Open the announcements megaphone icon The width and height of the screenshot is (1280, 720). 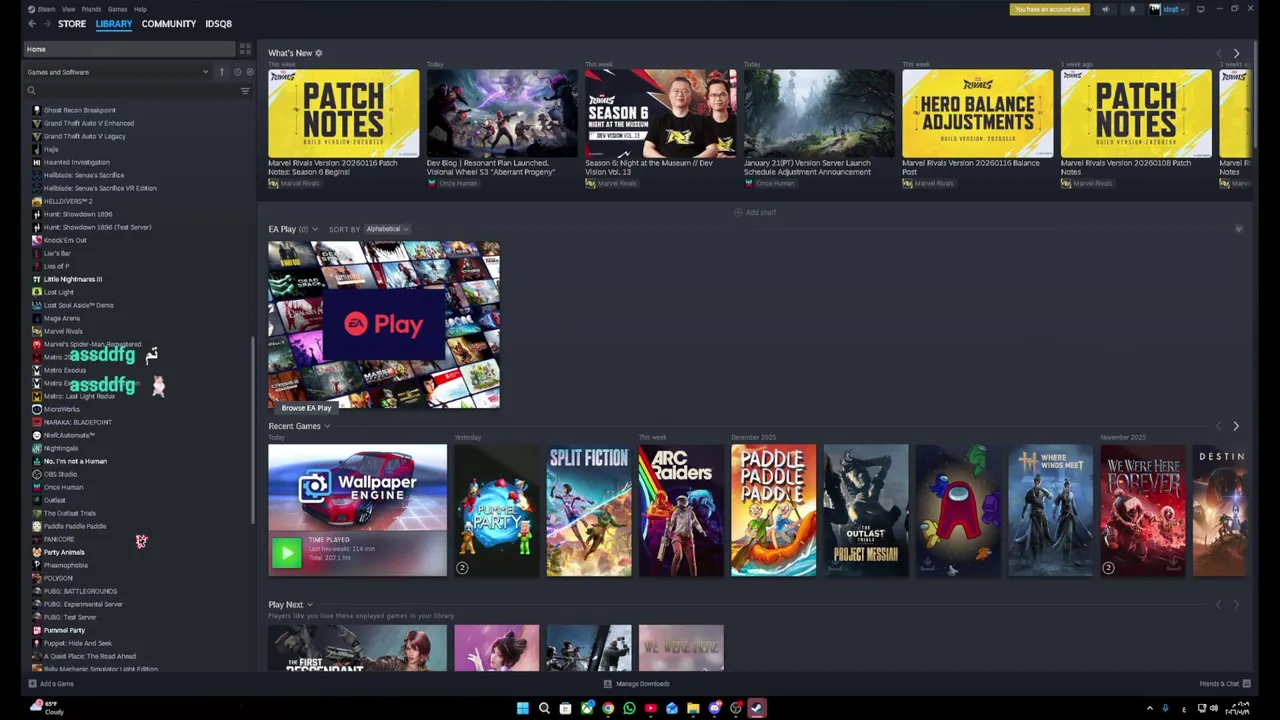(x=1105, y=9)
